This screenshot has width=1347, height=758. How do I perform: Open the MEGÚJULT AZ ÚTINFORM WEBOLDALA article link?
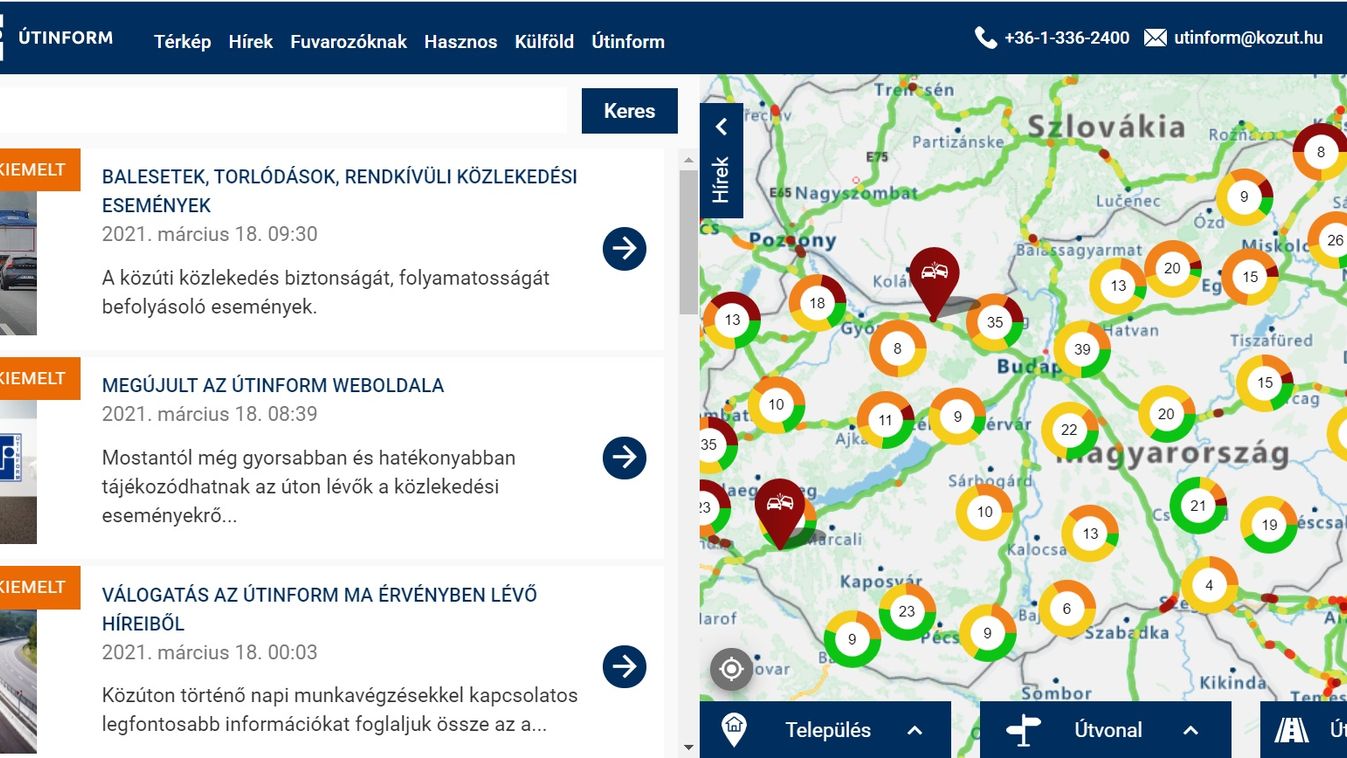273,384
